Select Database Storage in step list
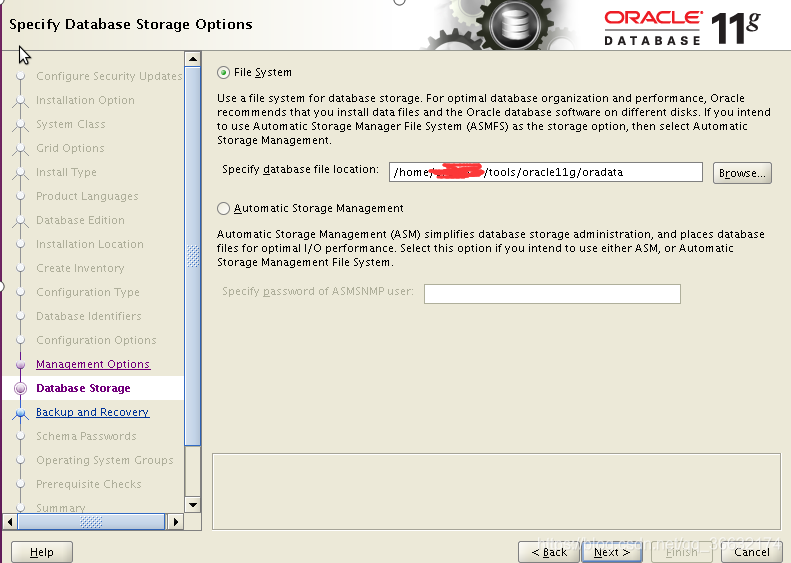This screenshot has width=791, height=563. 83,388
